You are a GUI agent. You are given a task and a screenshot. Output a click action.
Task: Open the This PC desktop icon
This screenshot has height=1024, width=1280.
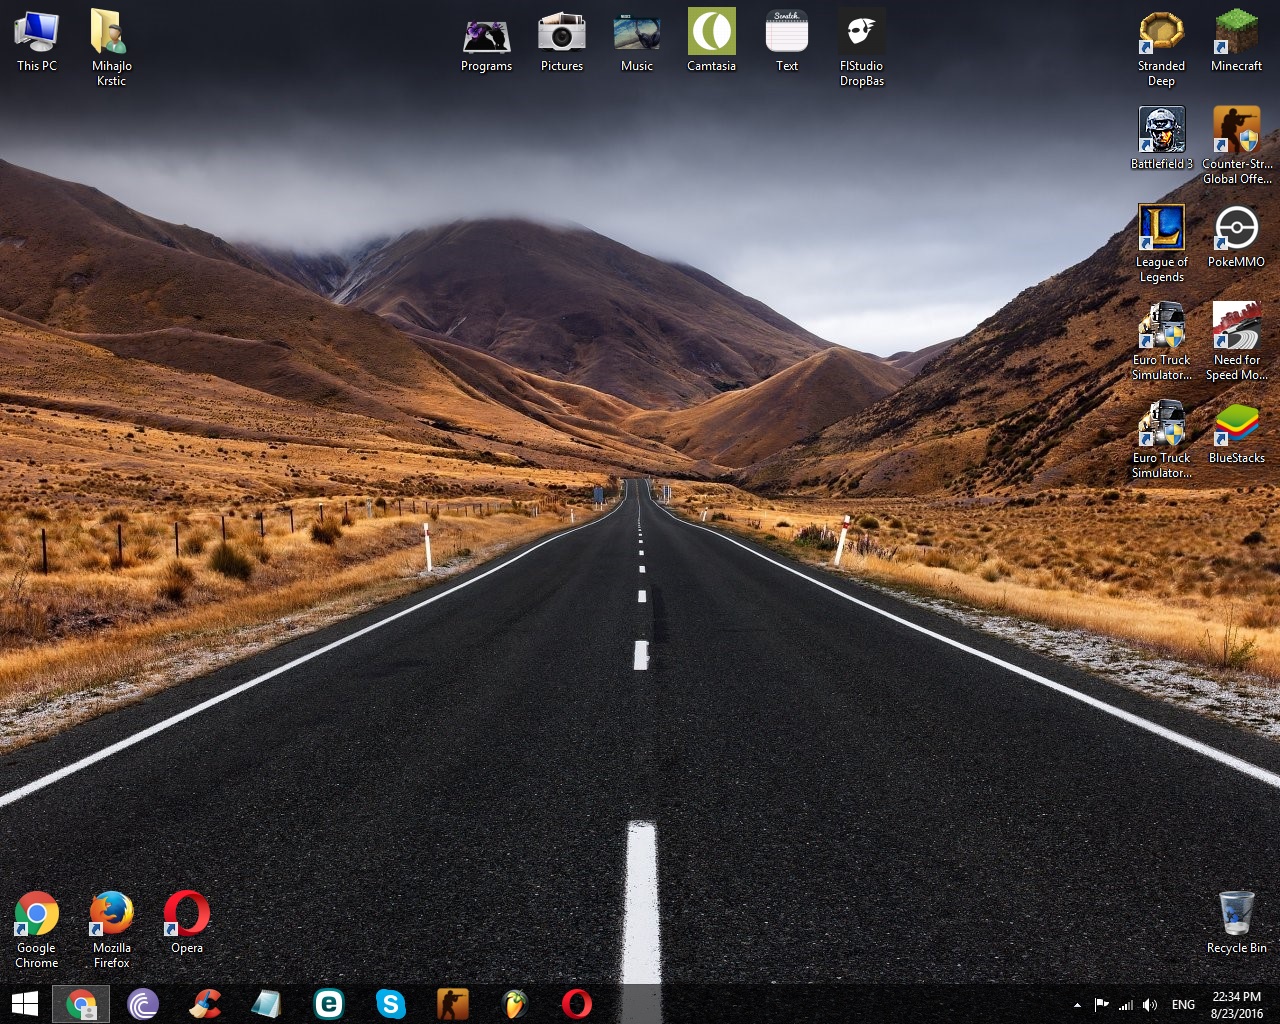[37, 41]
